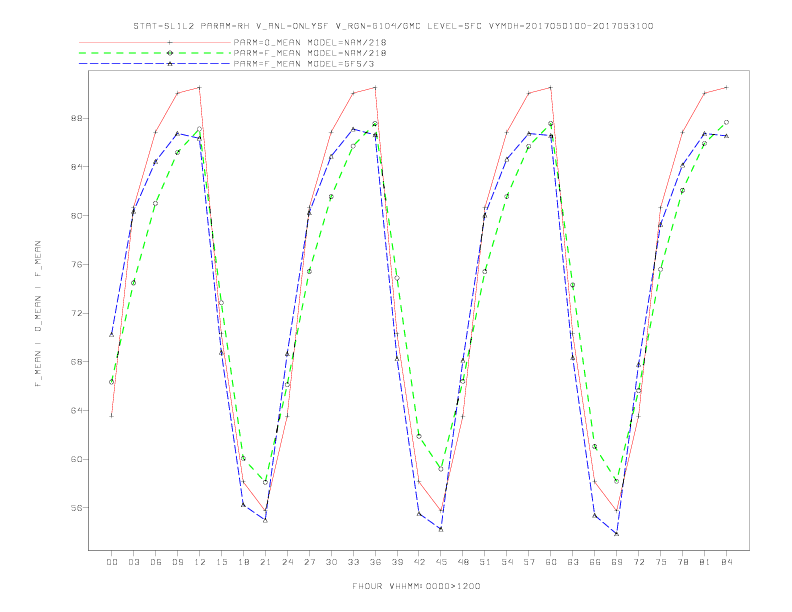
Task: Click the red solid legend line sample
Action: pos(155,42)
